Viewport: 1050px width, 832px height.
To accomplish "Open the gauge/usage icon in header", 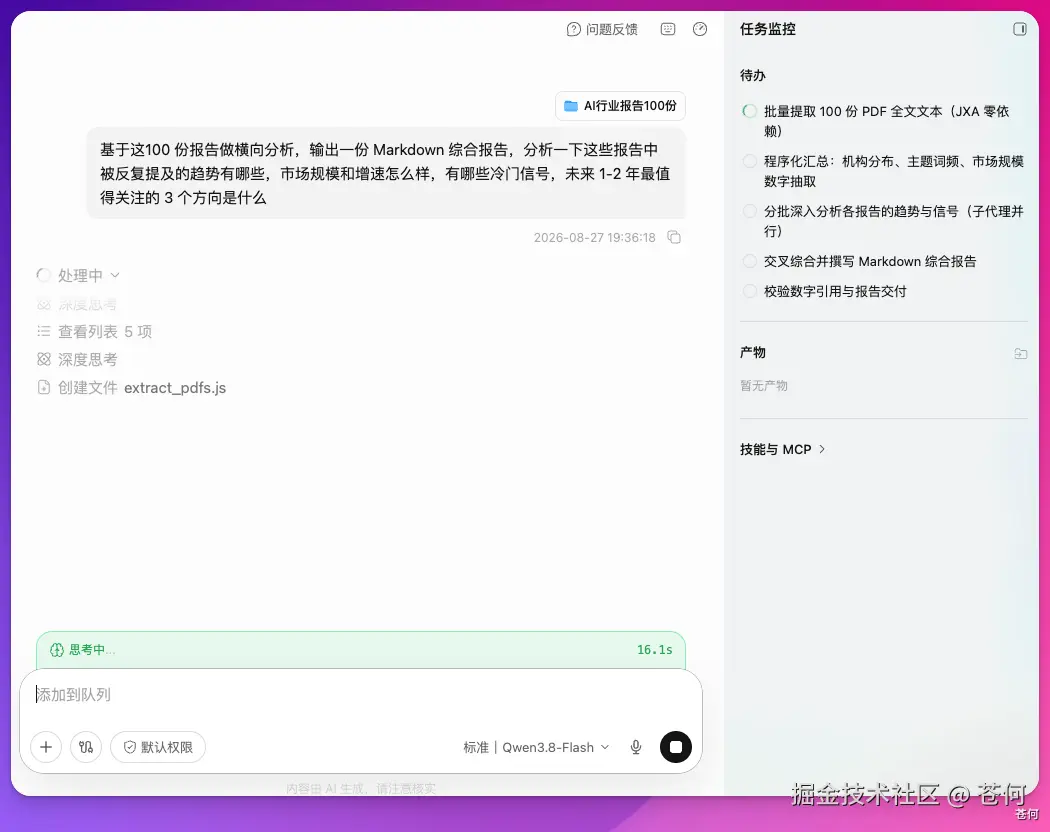I will click(x=700, y=29).
